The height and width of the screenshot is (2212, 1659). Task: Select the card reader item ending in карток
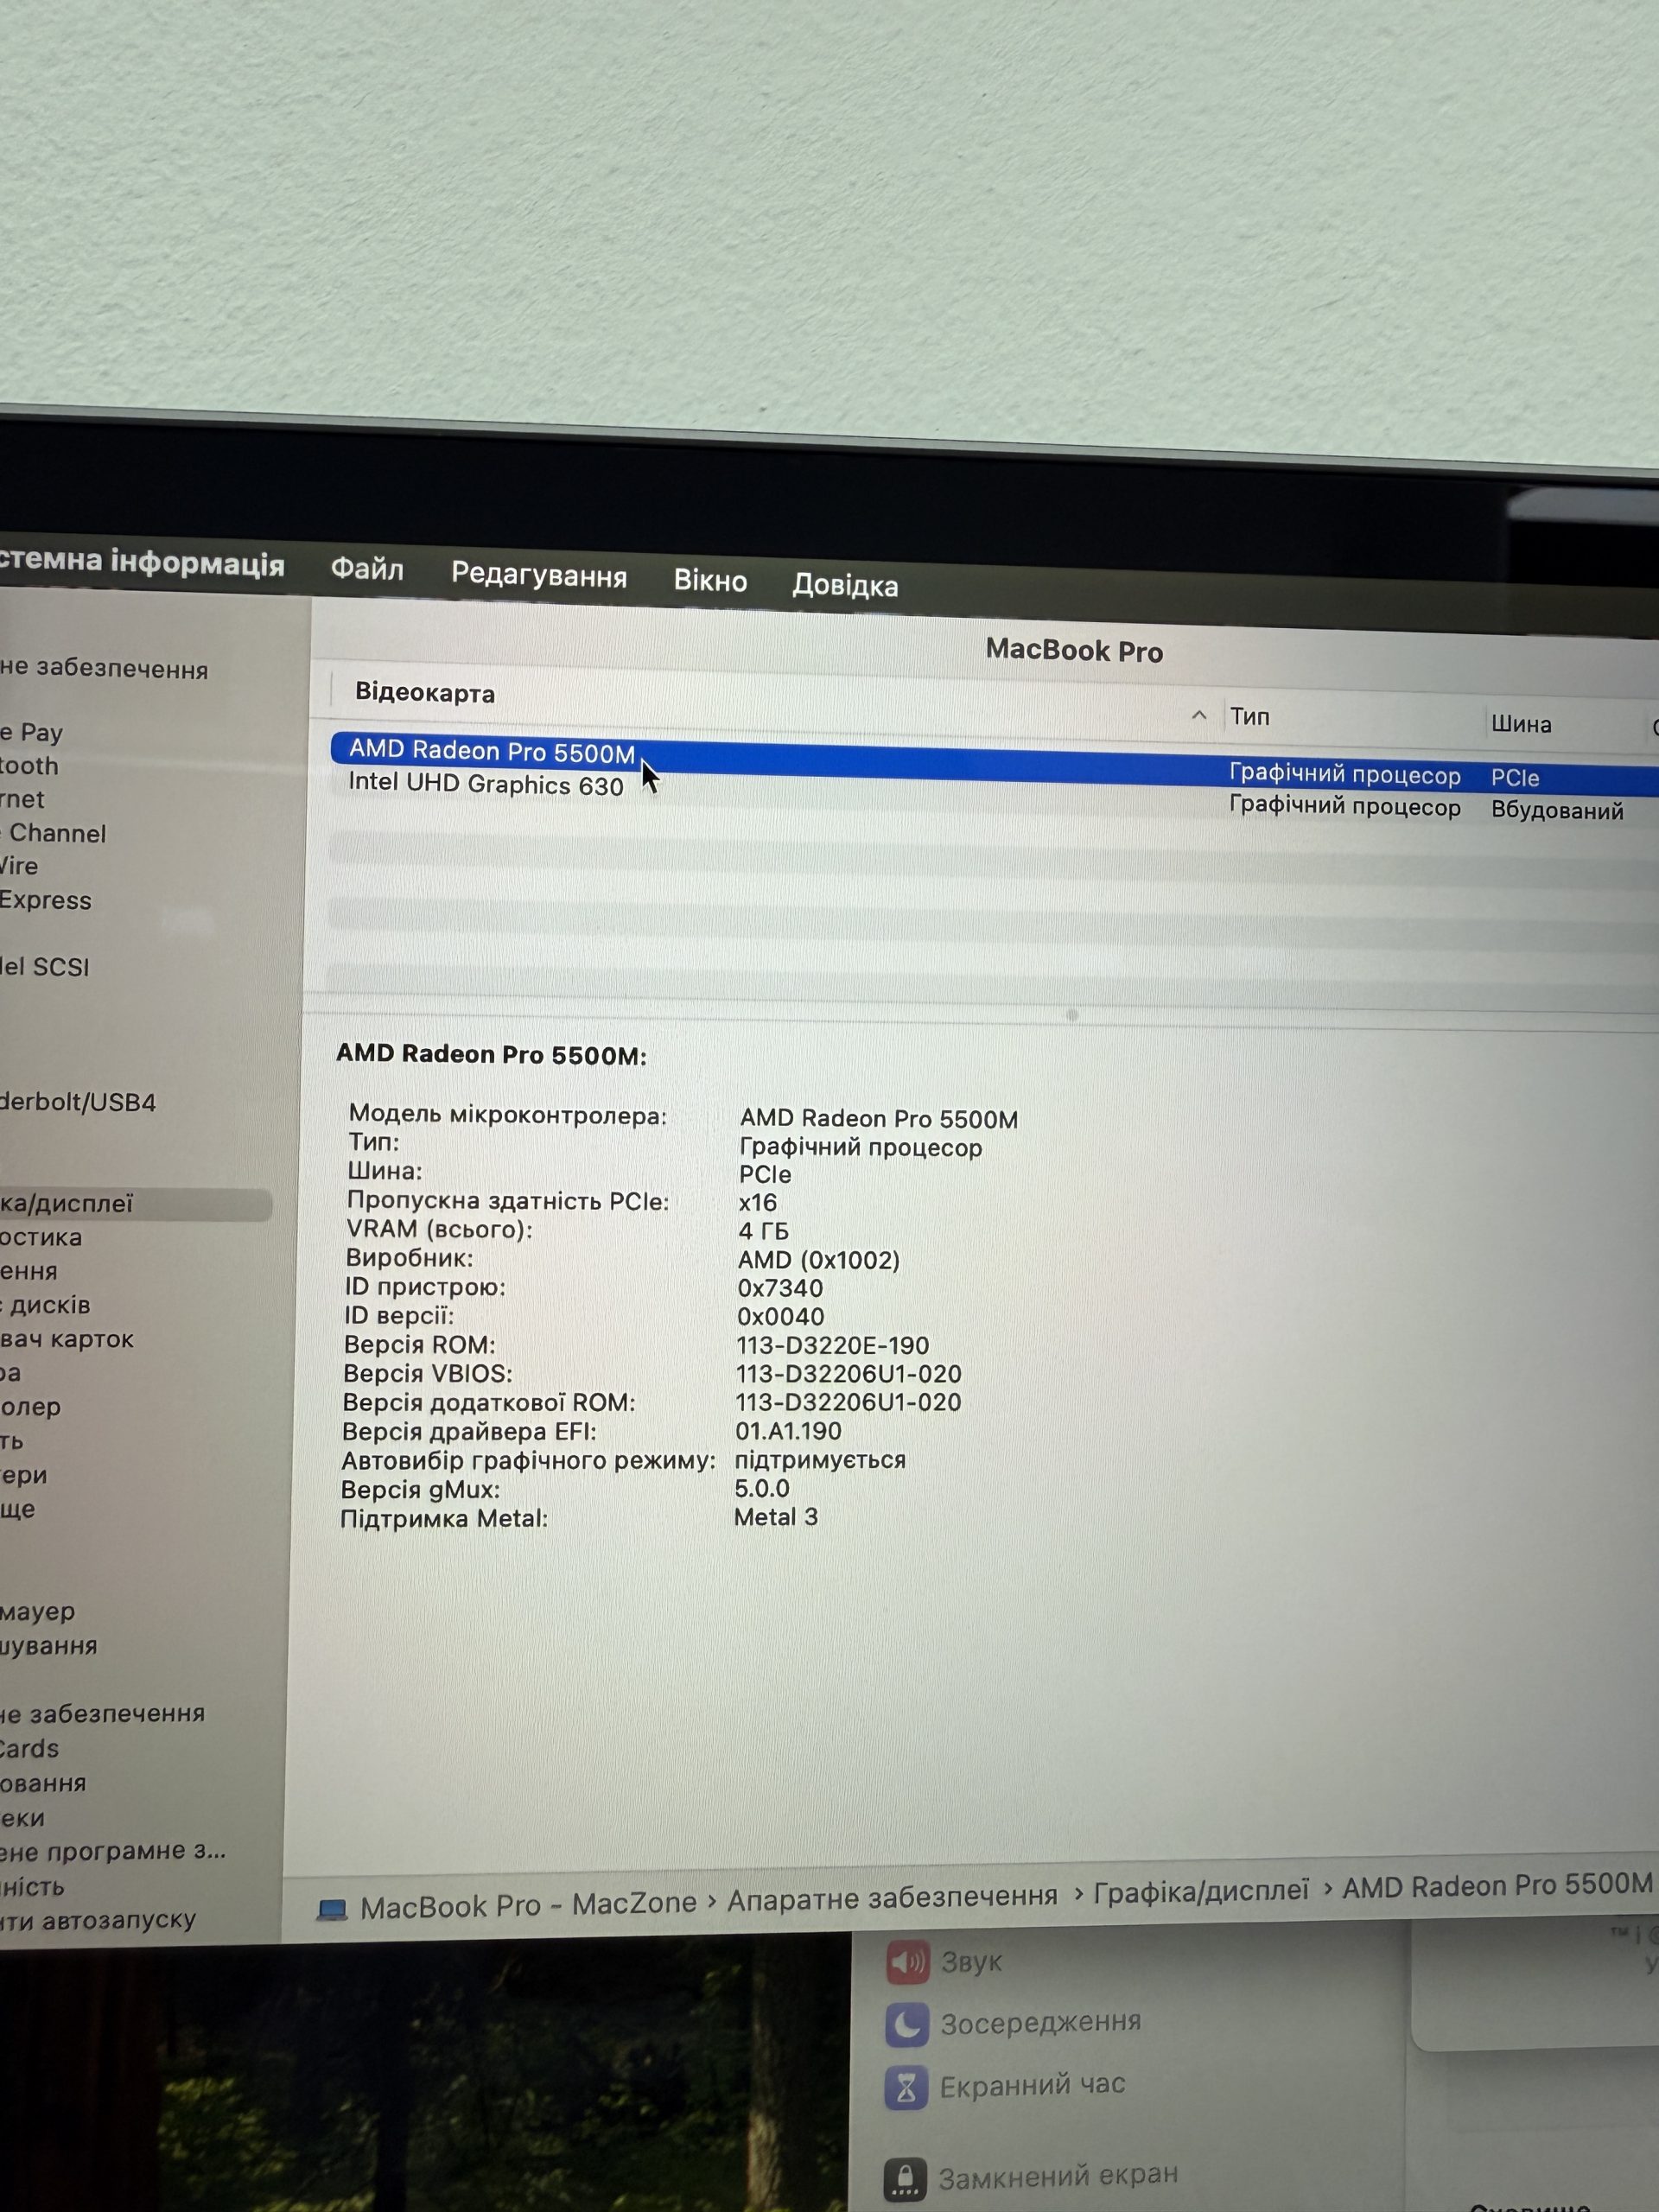pyautogui.click(x=67, y=1339)
